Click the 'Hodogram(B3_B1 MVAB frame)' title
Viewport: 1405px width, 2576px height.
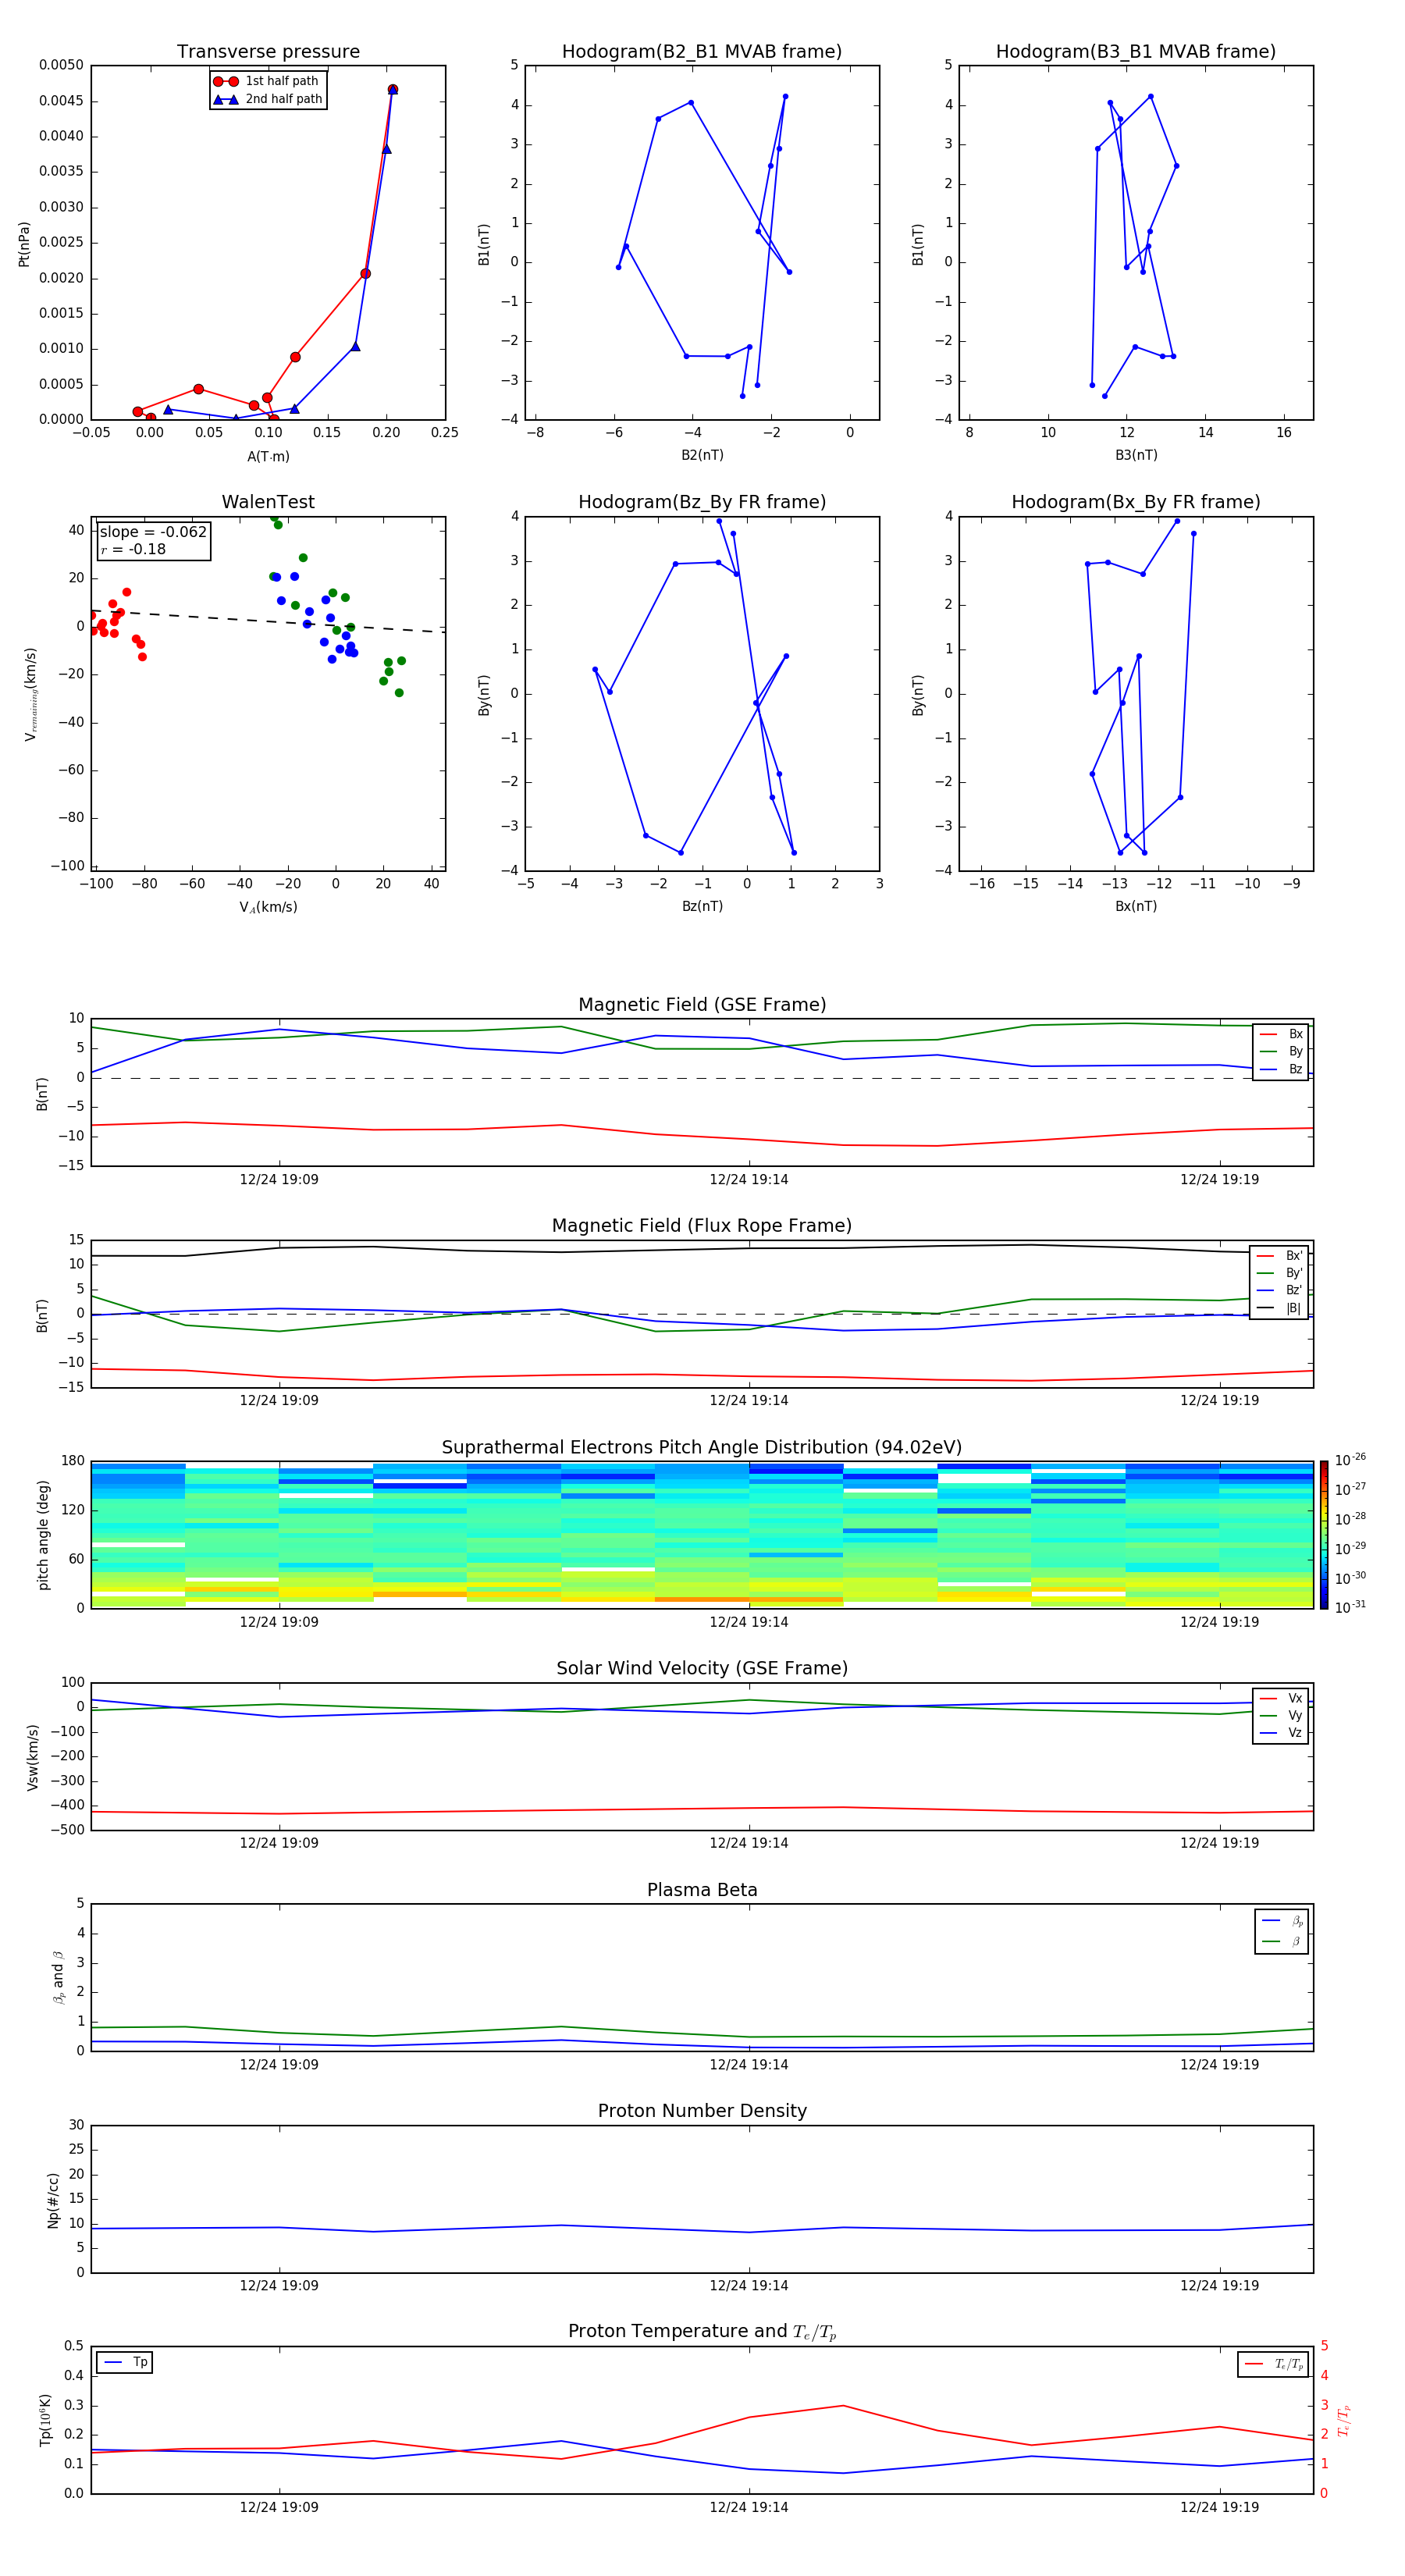point(1136,51)
